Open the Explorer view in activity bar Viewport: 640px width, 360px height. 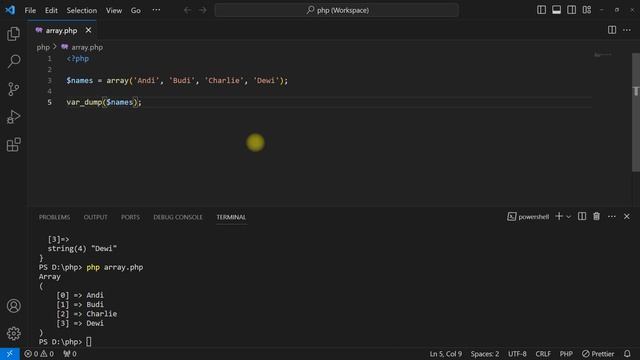pos(13,33)
